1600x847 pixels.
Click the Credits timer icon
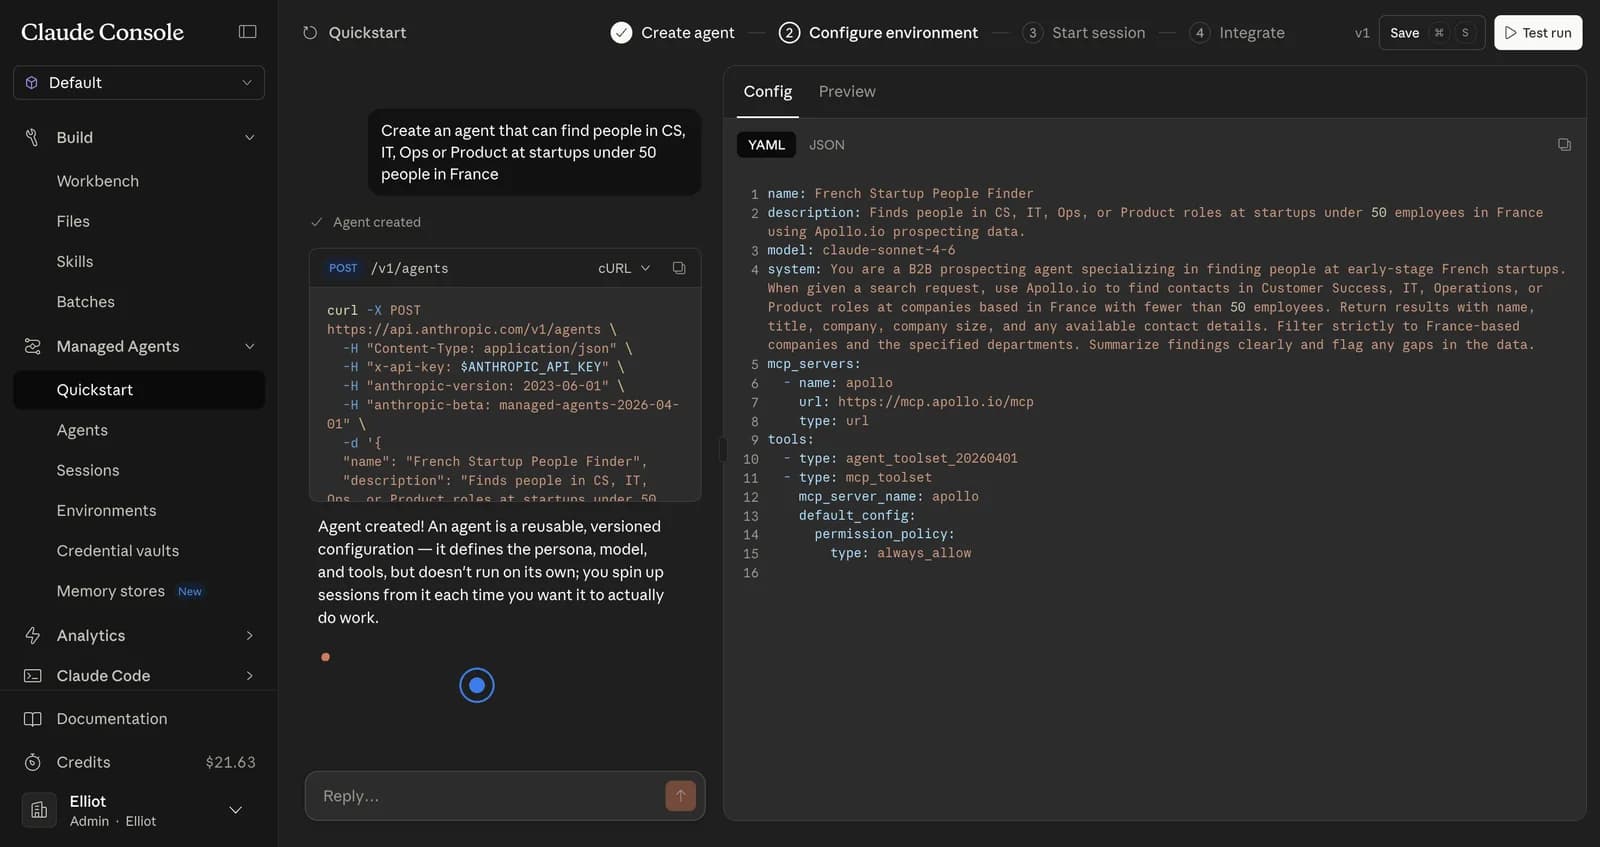(32, 762)
